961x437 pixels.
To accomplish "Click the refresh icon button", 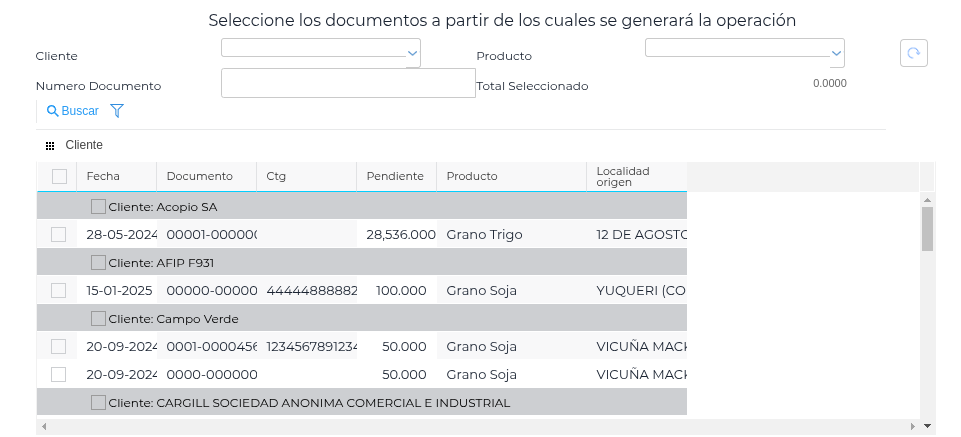I will [913, 53].
